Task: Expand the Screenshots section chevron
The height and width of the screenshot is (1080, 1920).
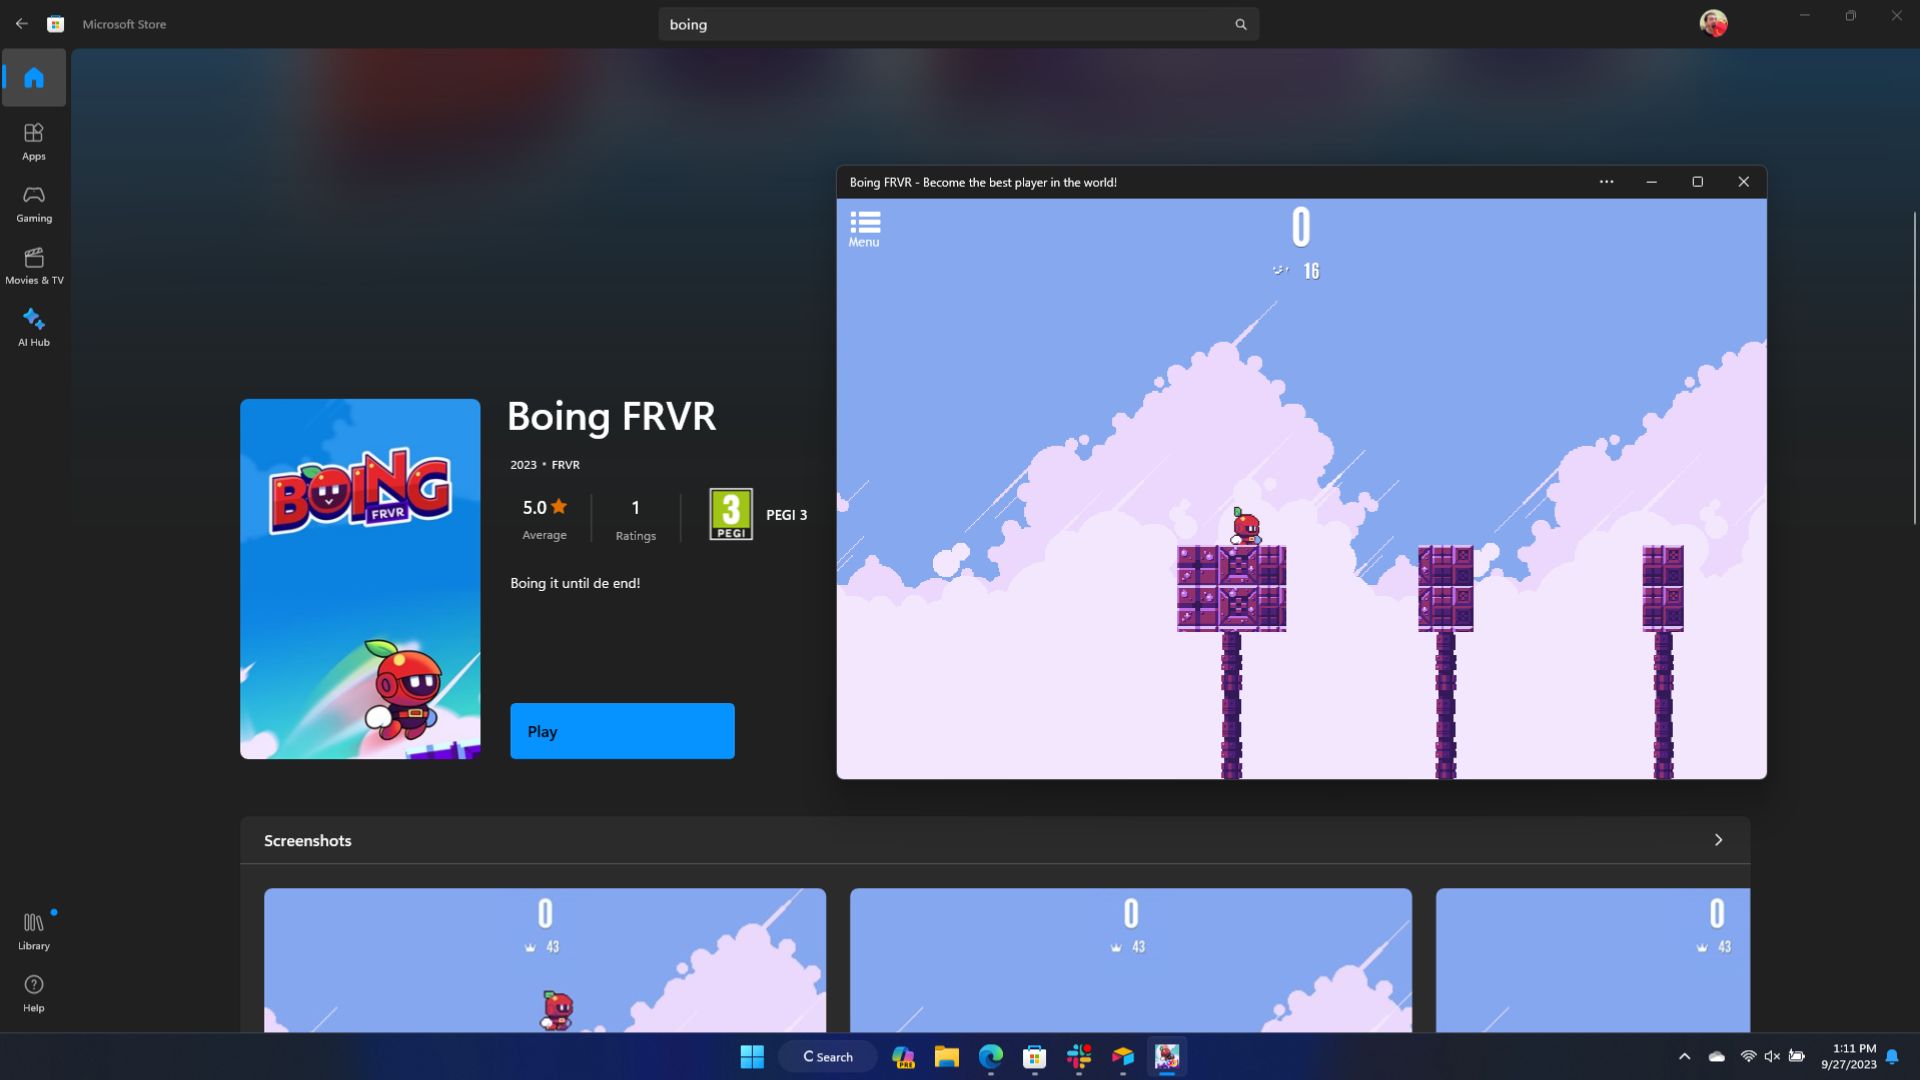Action: [x=1718, y=840]
